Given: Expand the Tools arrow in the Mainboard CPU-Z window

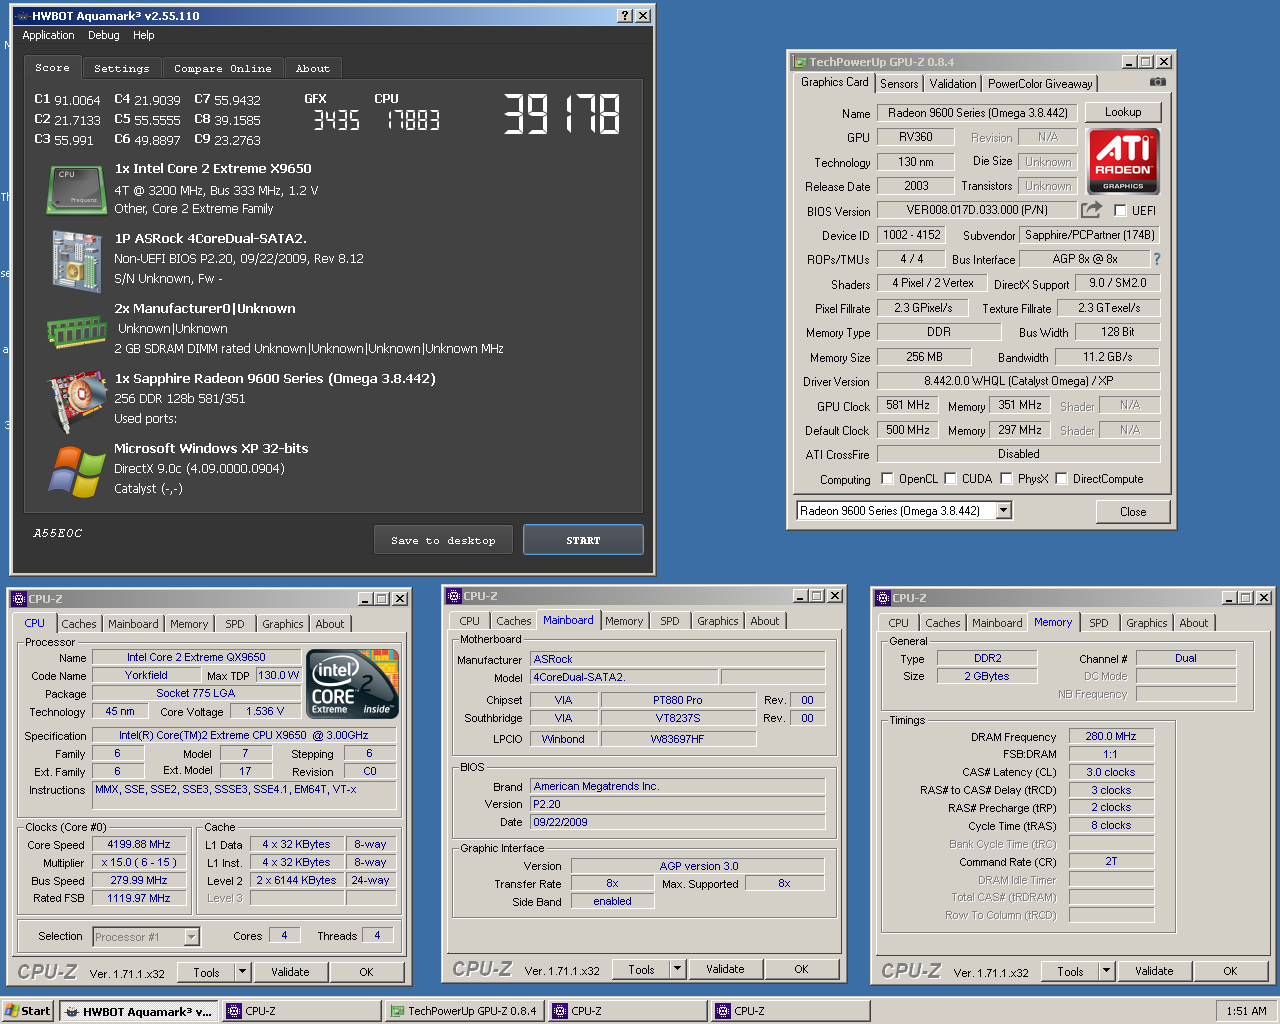Looking at the screenshot, I should (677, 969).
